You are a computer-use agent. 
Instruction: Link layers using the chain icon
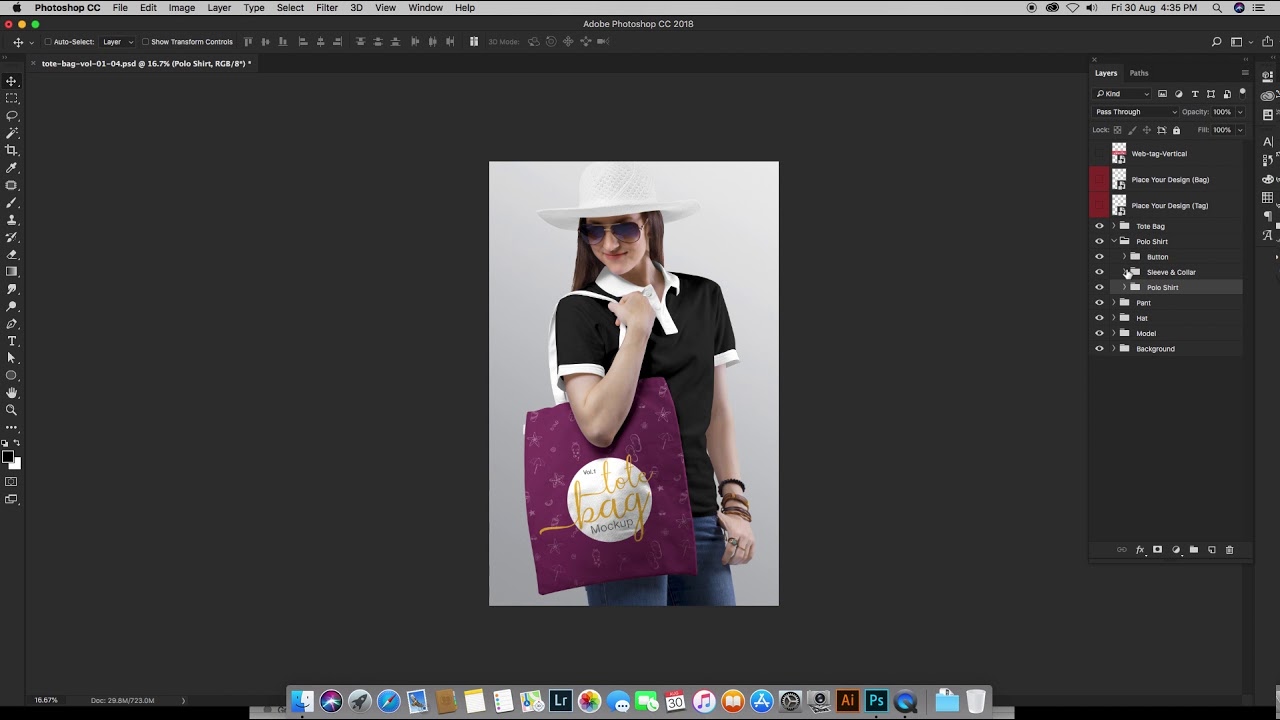click(x=1122, y=550)
